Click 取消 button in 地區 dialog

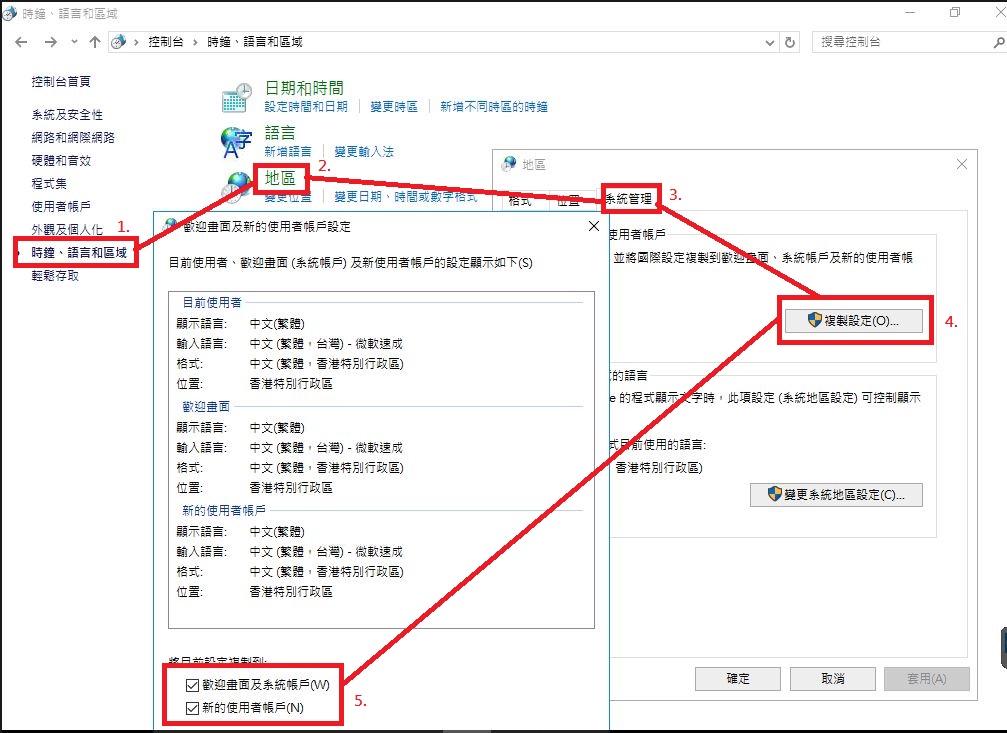833,678
